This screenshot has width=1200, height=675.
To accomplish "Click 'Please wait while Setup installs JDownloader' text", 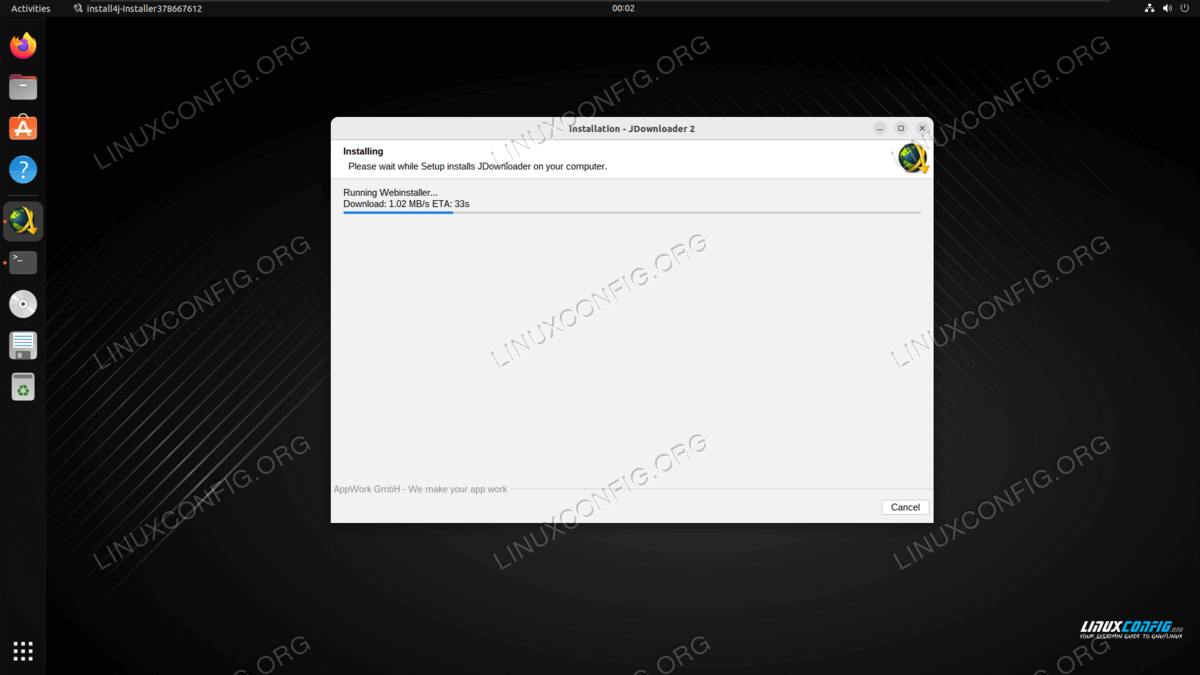I will (x=477, y=166).
